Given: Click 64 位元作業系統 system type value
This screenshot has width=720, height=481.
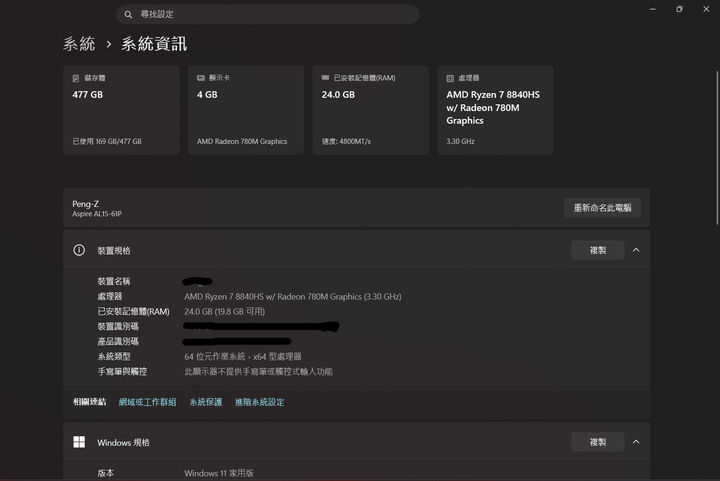Looking at the screenshot, I should pos(243,357).
